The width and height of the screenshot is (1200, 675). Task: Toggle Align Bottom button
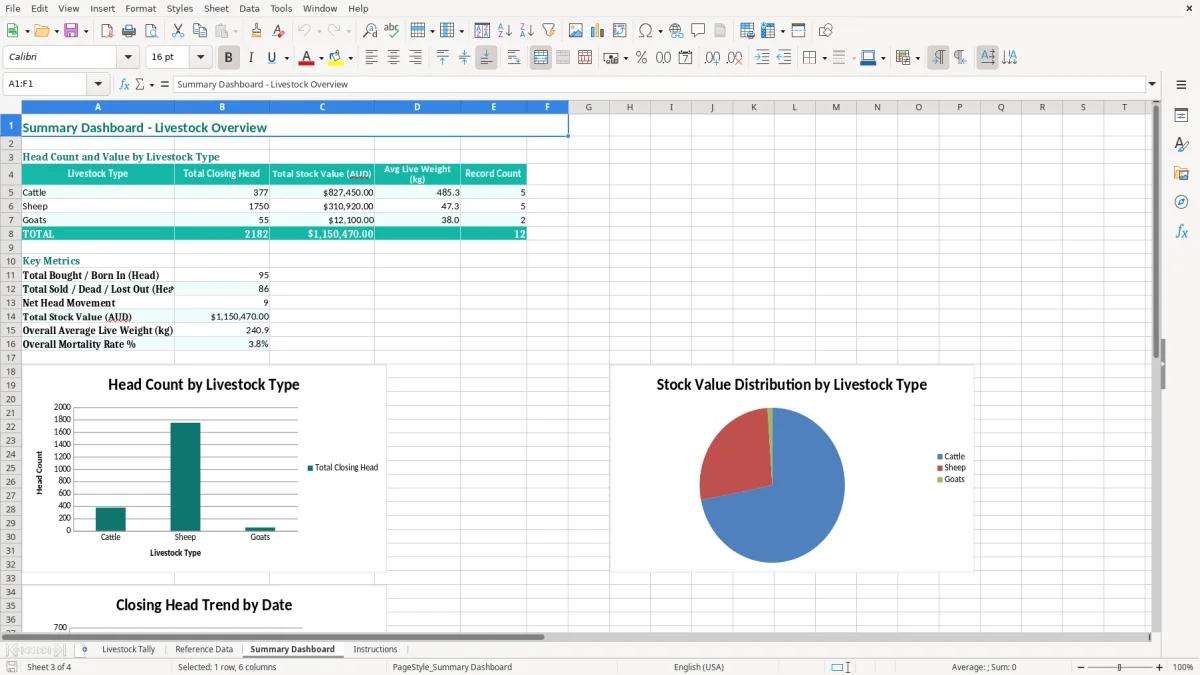pos(486,58)
